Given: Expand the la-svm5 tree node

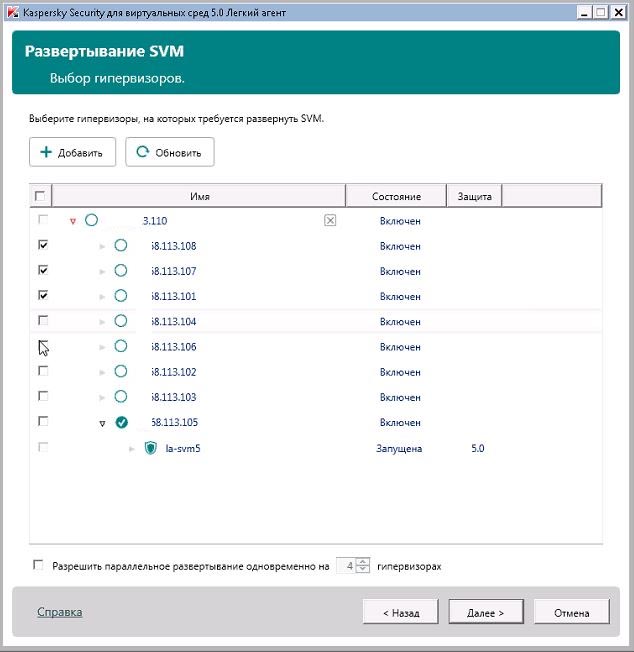Looking at the screenshot, I should (x=131, y=449).
